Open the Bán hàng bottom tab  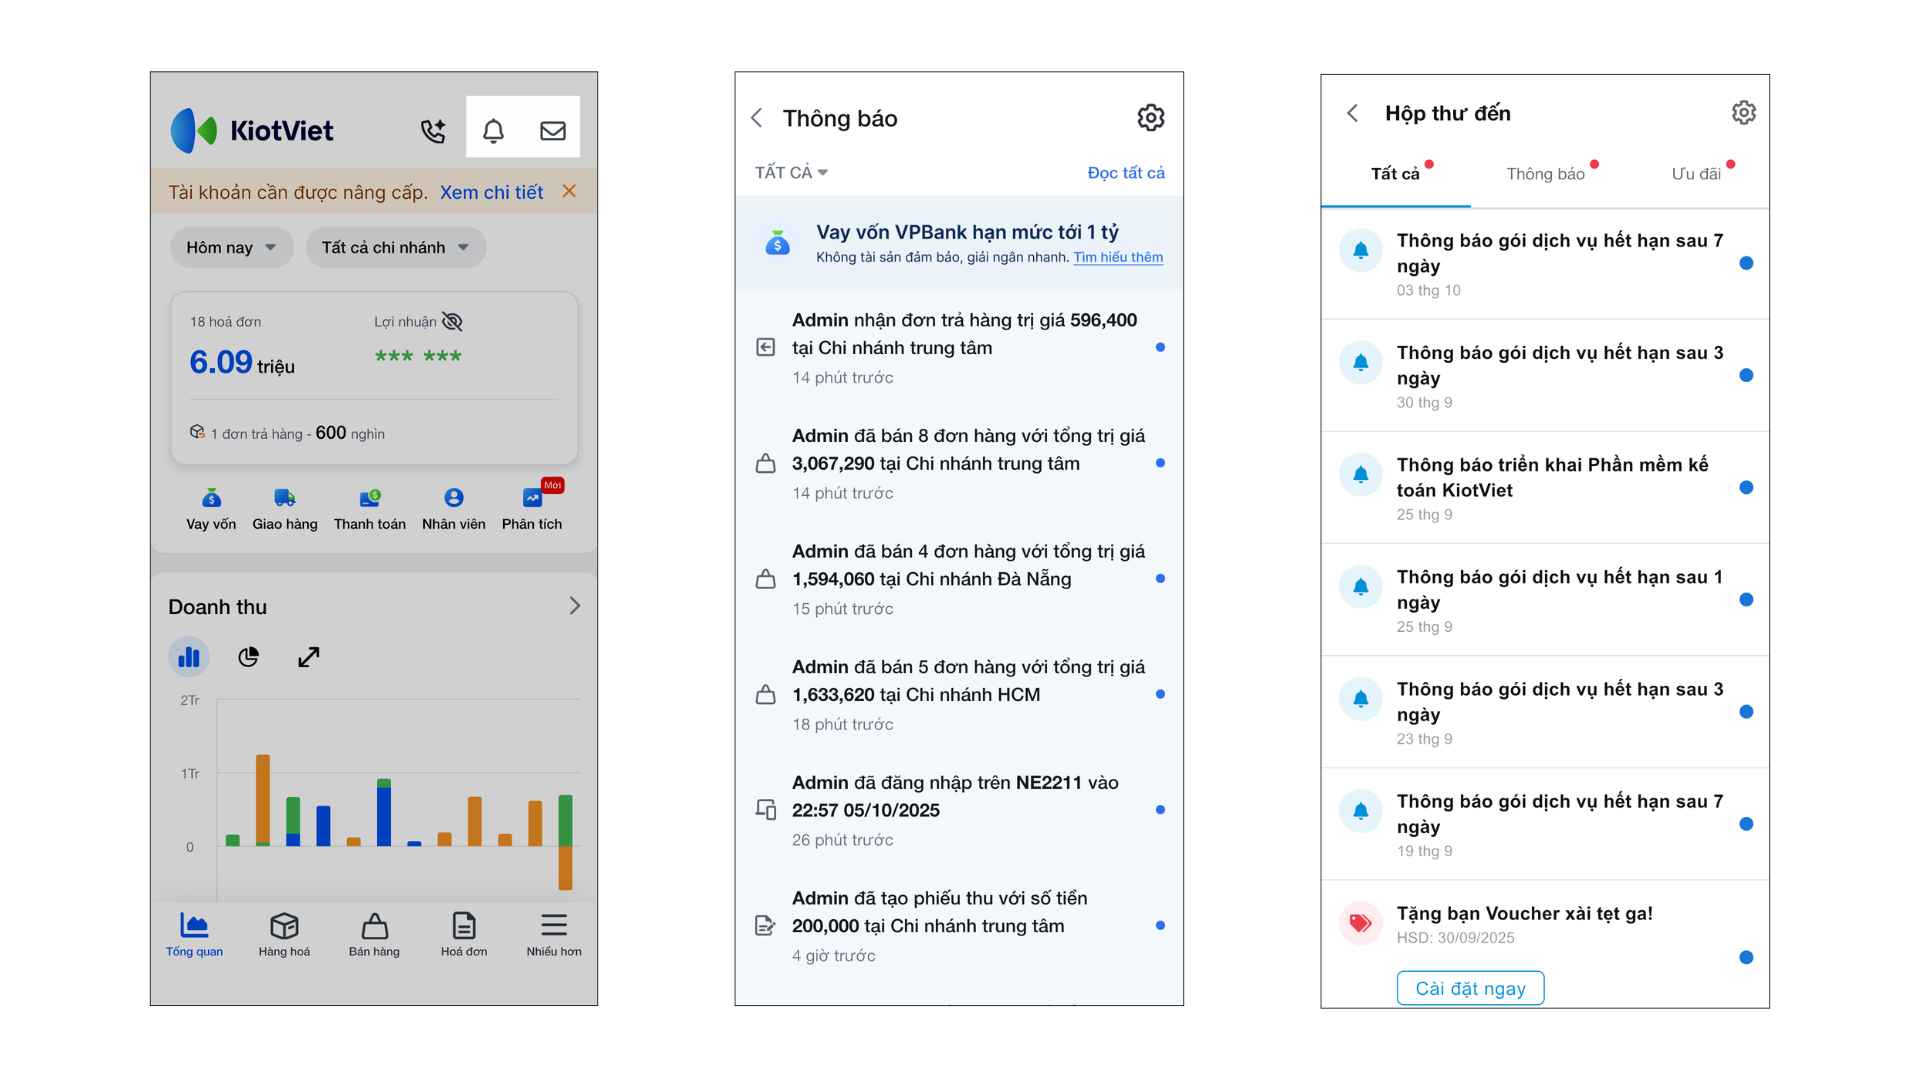click(x=374, y=935)
